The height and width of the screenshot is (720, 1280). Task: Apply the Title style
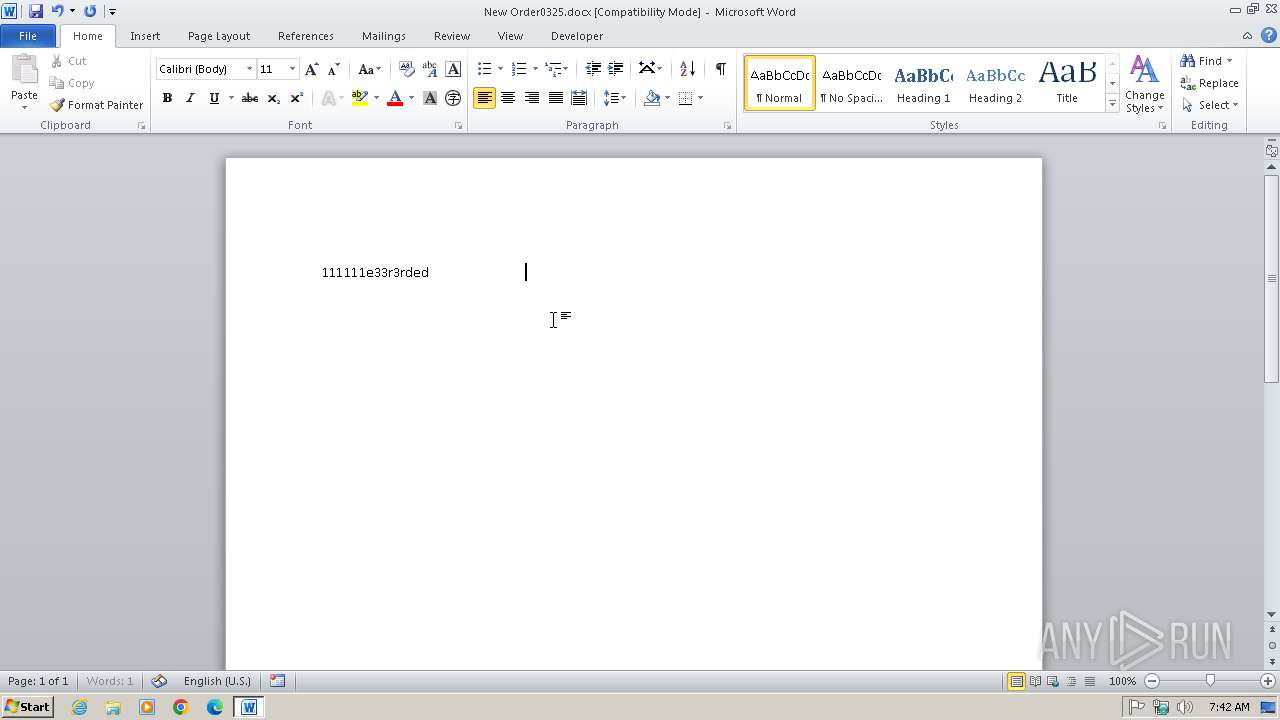point(1067,83)
